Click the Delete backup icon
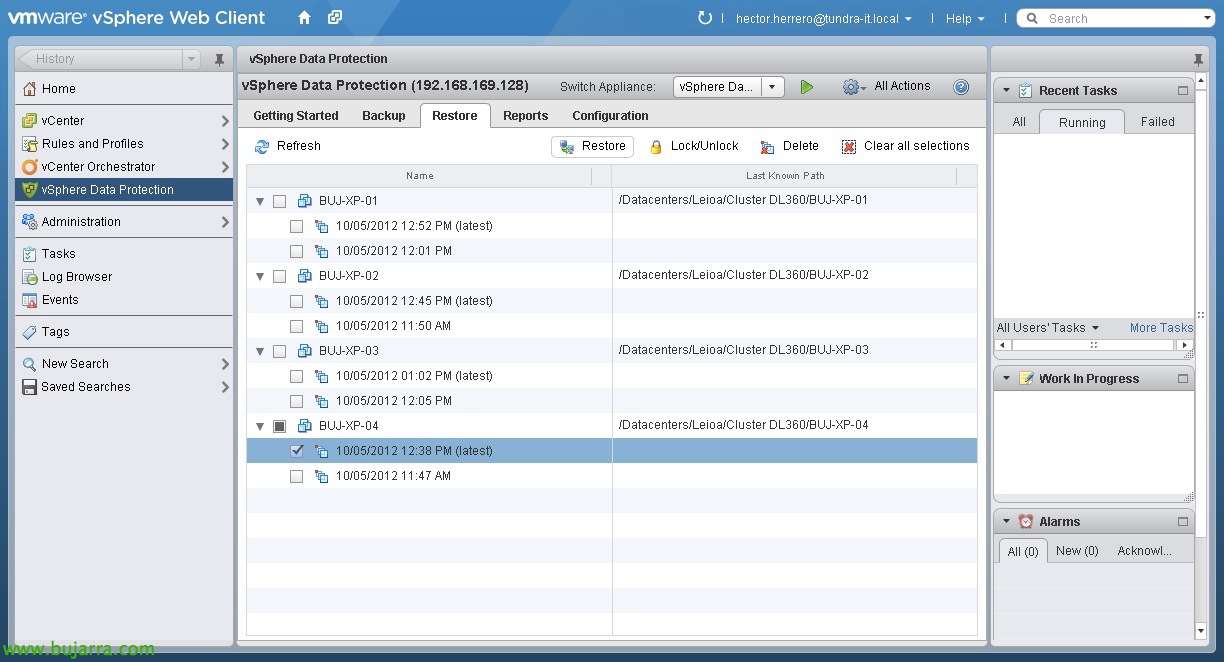 coord(767,147)
